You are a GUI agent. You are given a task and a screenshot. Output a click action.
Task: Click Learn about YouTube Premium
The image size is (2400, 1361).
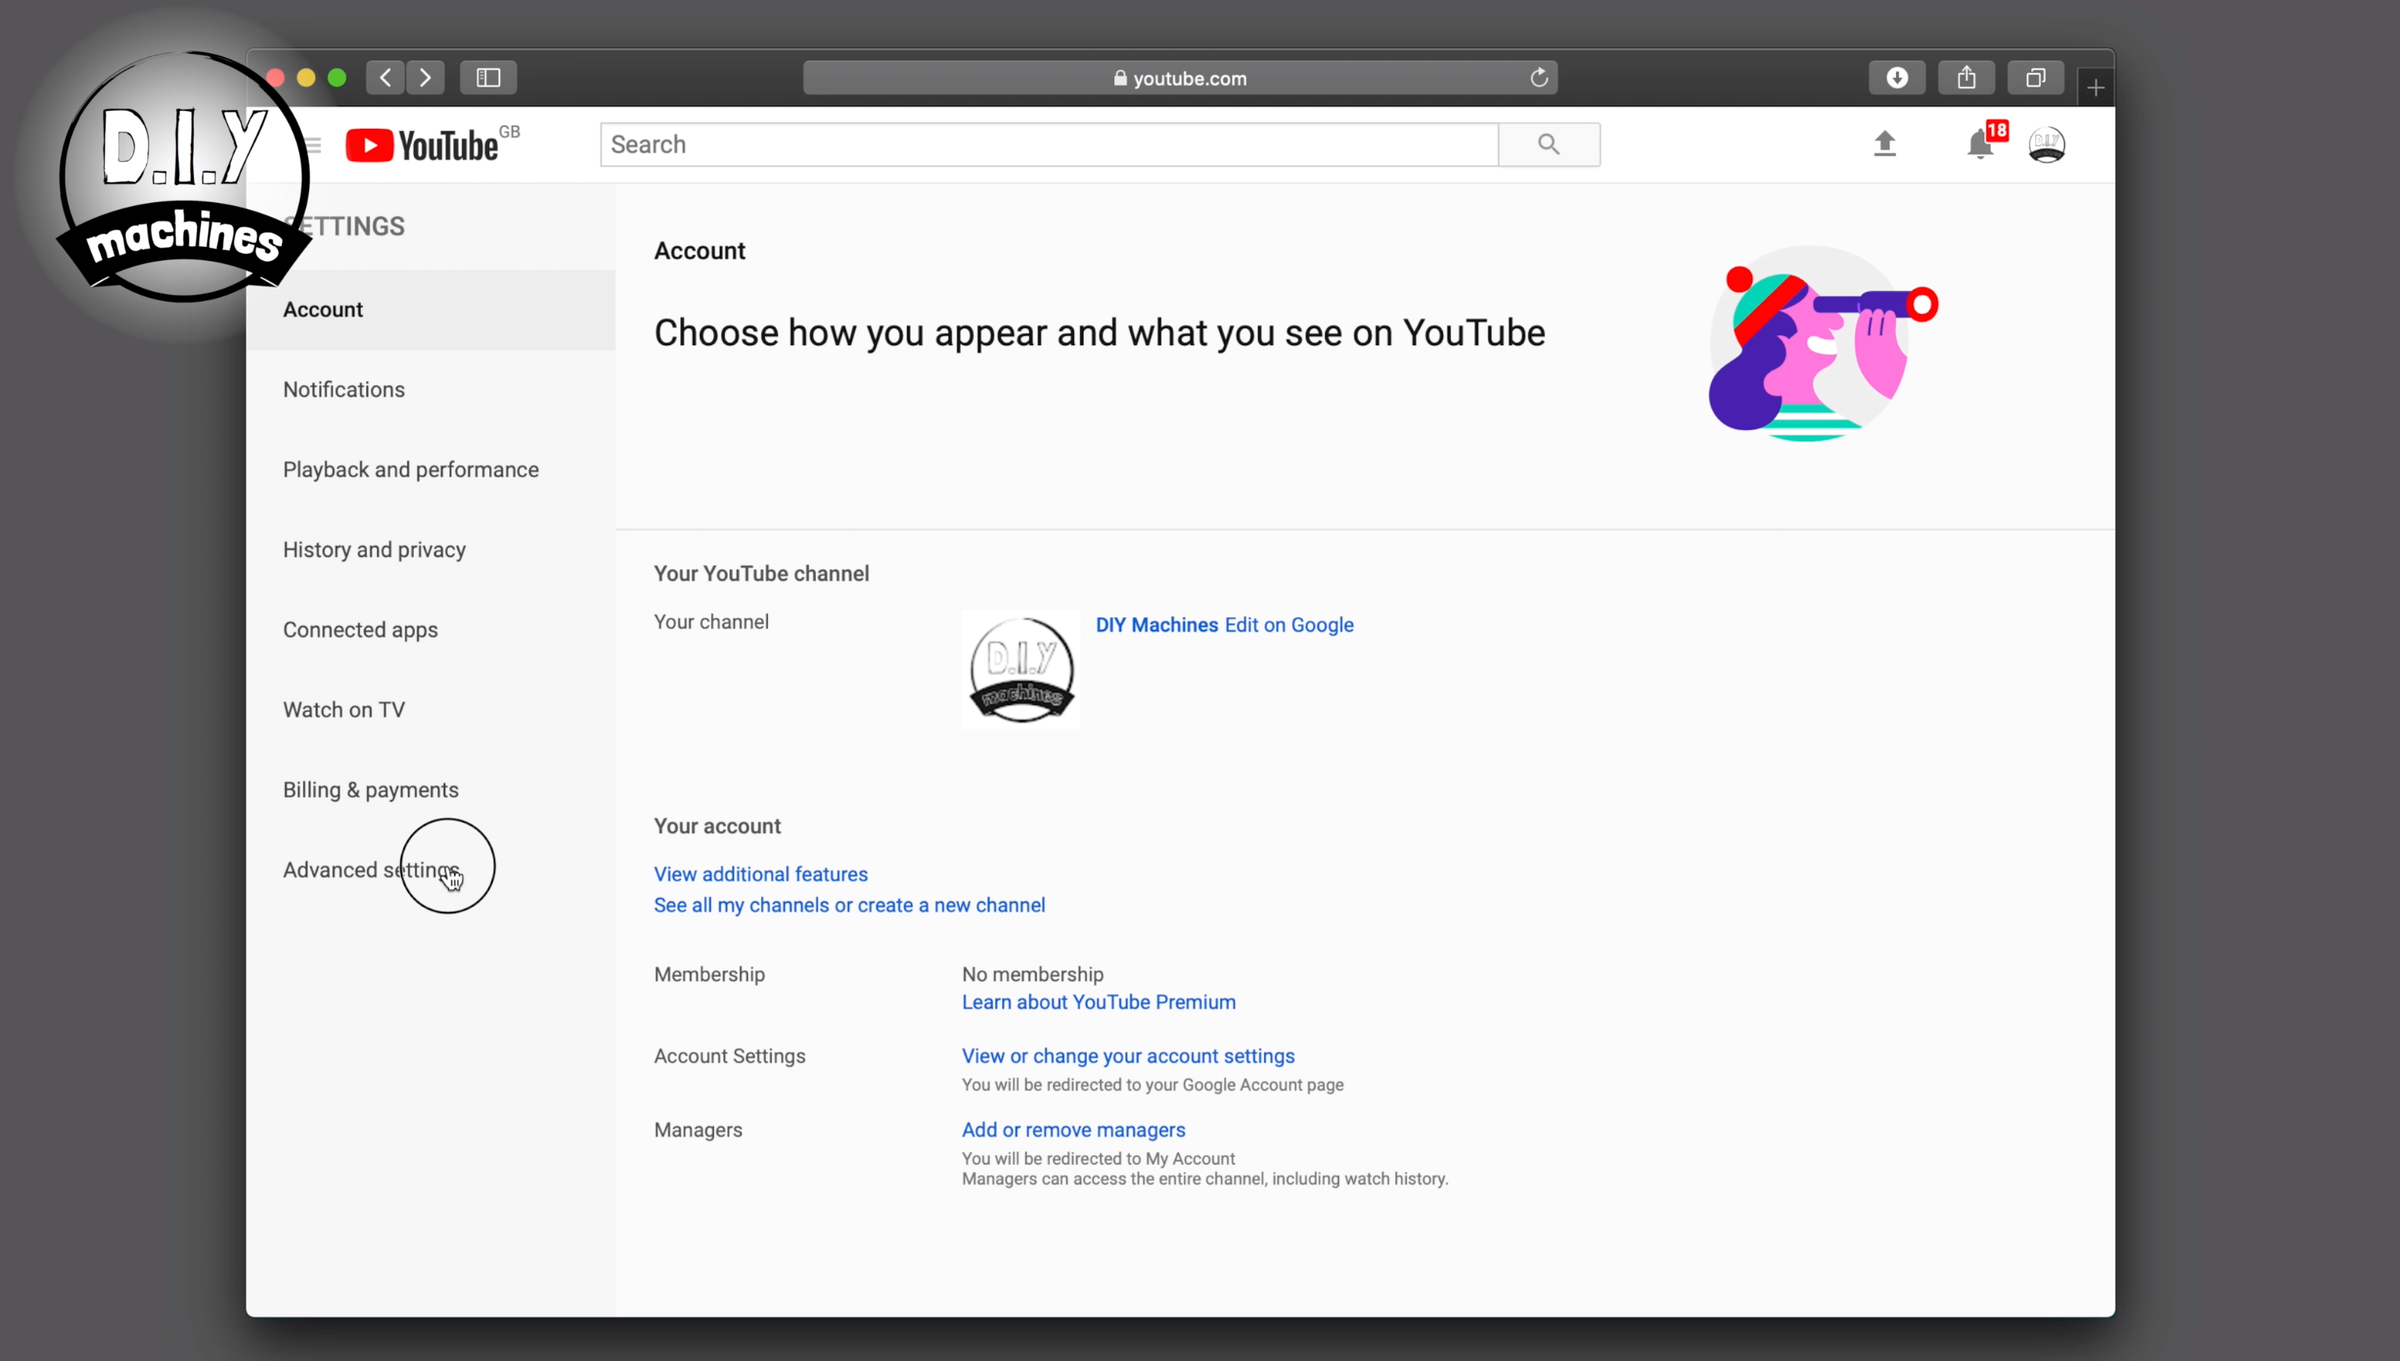(x=1097, y=1001)
